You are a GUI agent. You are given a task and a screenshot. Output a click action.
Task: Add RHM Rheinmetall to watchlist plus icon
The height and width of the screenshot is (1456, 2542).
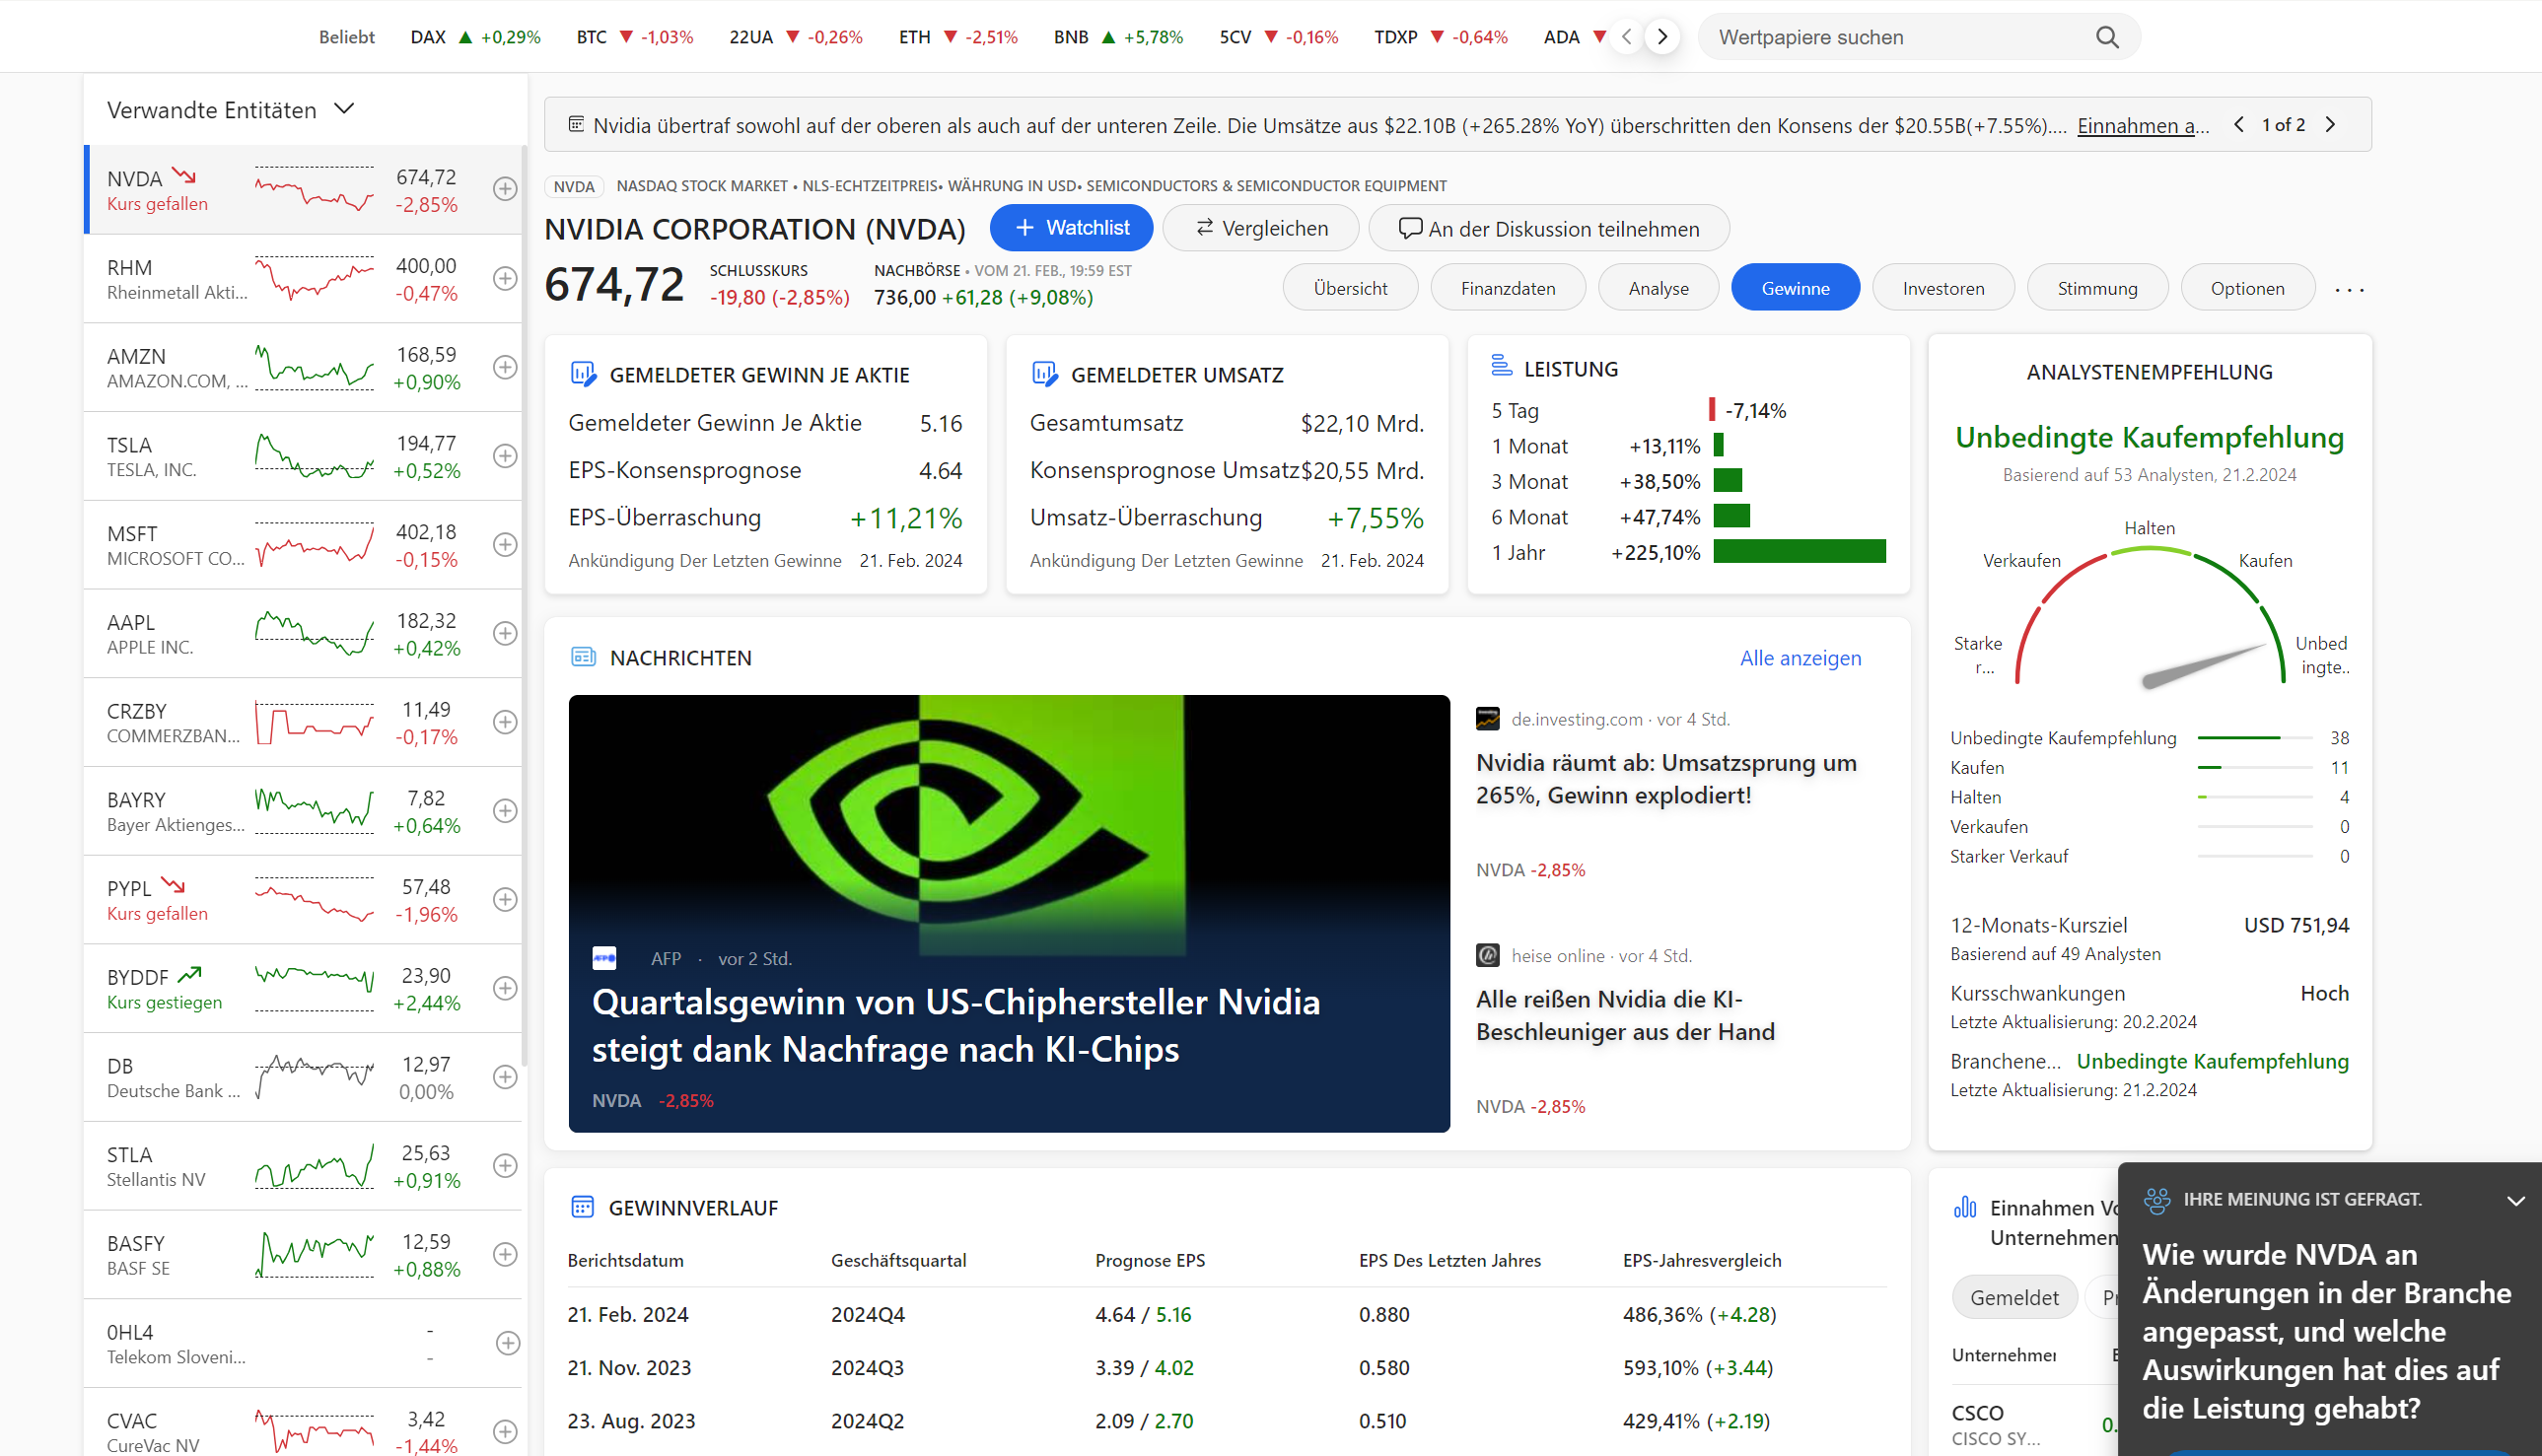(505, 278)
